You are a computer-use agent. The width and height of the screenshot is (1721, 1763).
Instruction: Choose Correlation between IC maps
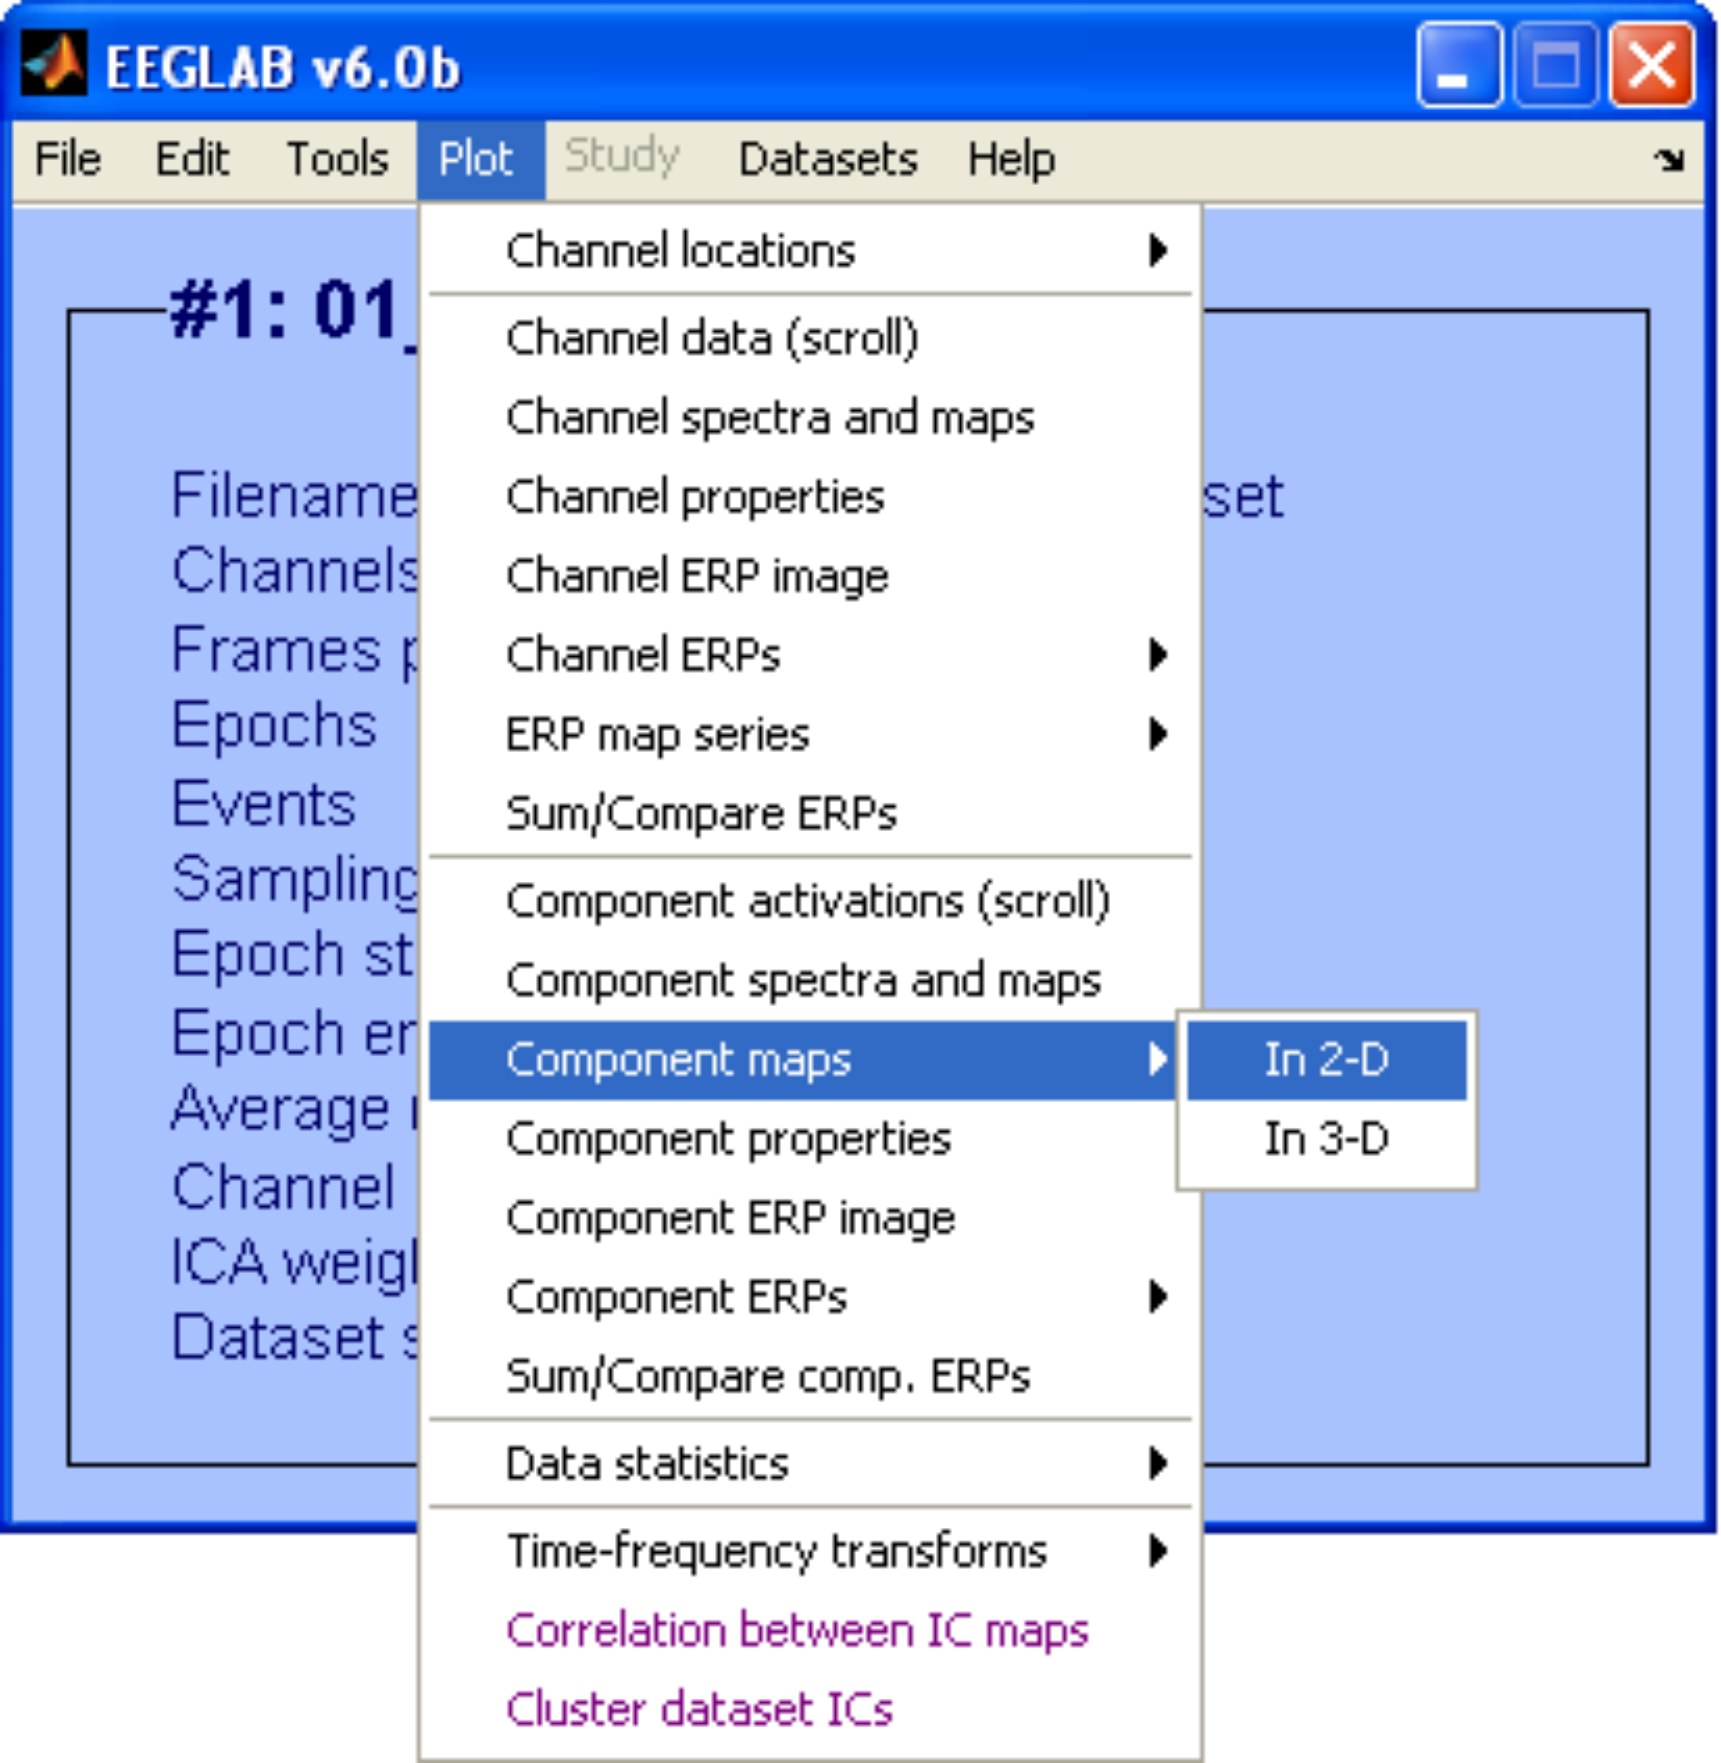click(808, 1630)
